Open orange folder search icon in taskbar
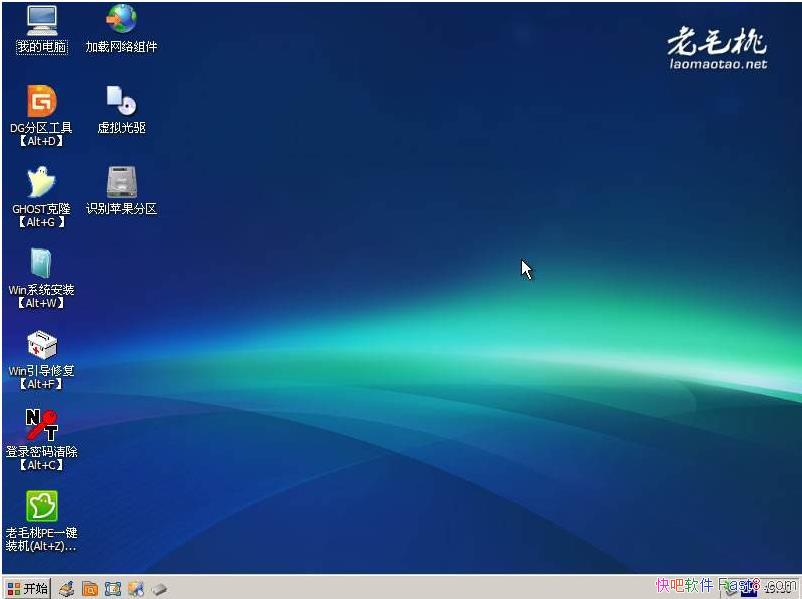Image resolution: width=802 pixels, height=599 pixels. (90, 588)
